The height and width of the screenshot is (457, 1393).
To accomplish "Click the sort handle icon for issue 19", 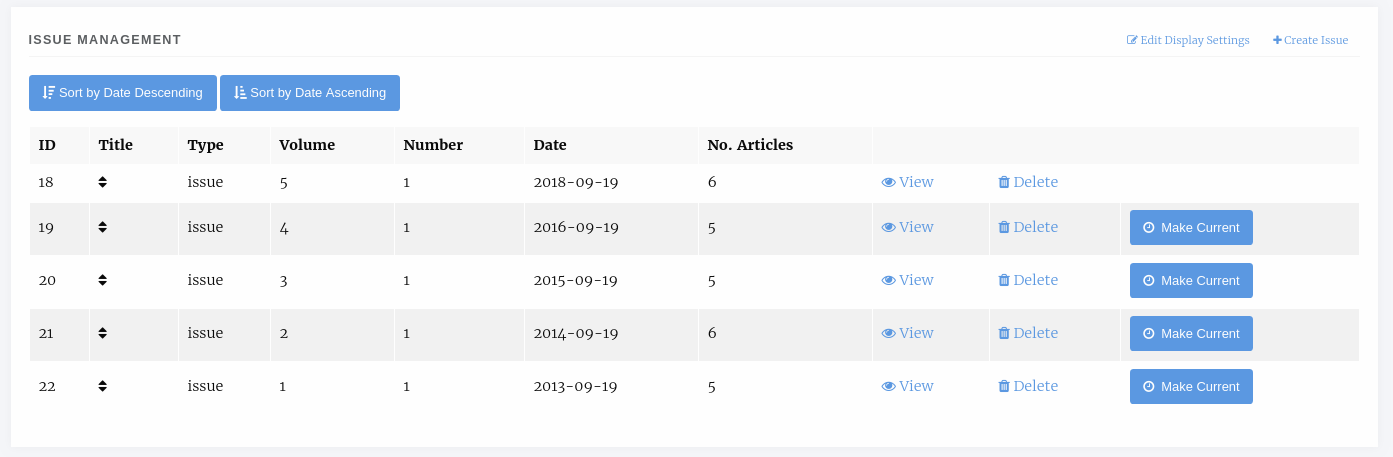I will coord(102,227).
